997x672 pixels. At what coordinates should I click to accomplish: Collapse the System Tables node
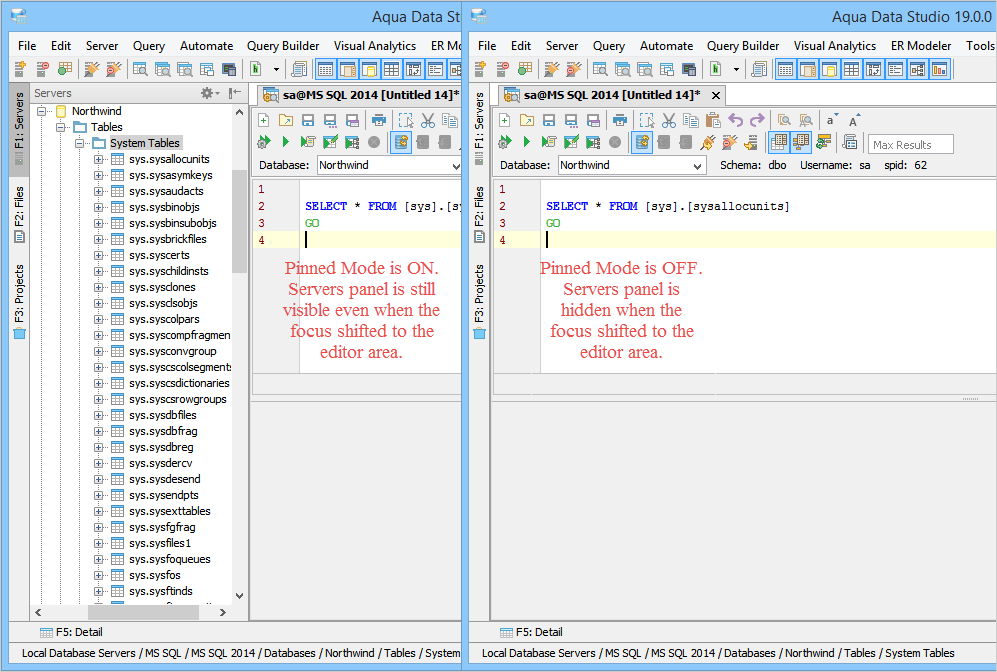[80, 143]
